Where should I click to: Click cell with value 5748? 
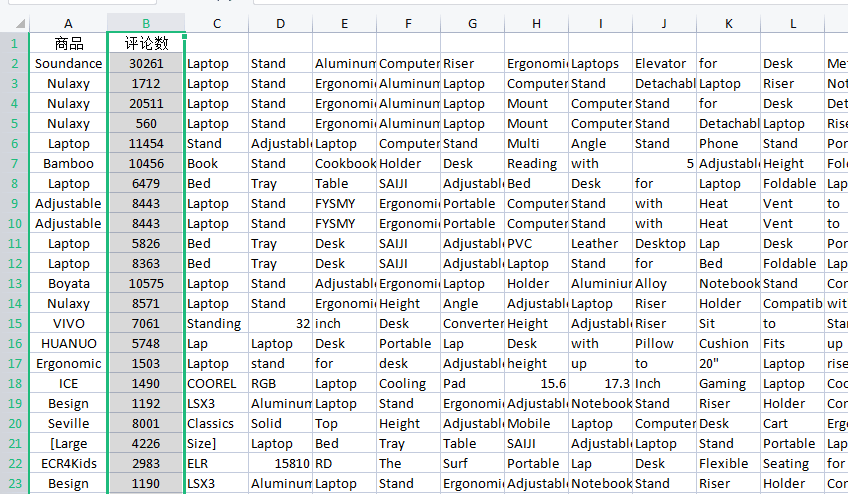point(146,344)
